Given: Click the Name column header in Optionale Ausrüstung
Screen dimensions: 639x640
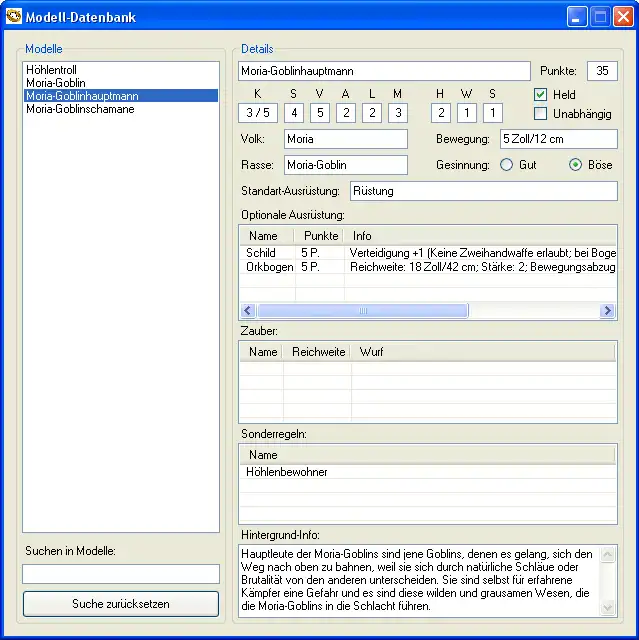Looking at the screenshot, I should pyautogui.click(x=267, y=236).
